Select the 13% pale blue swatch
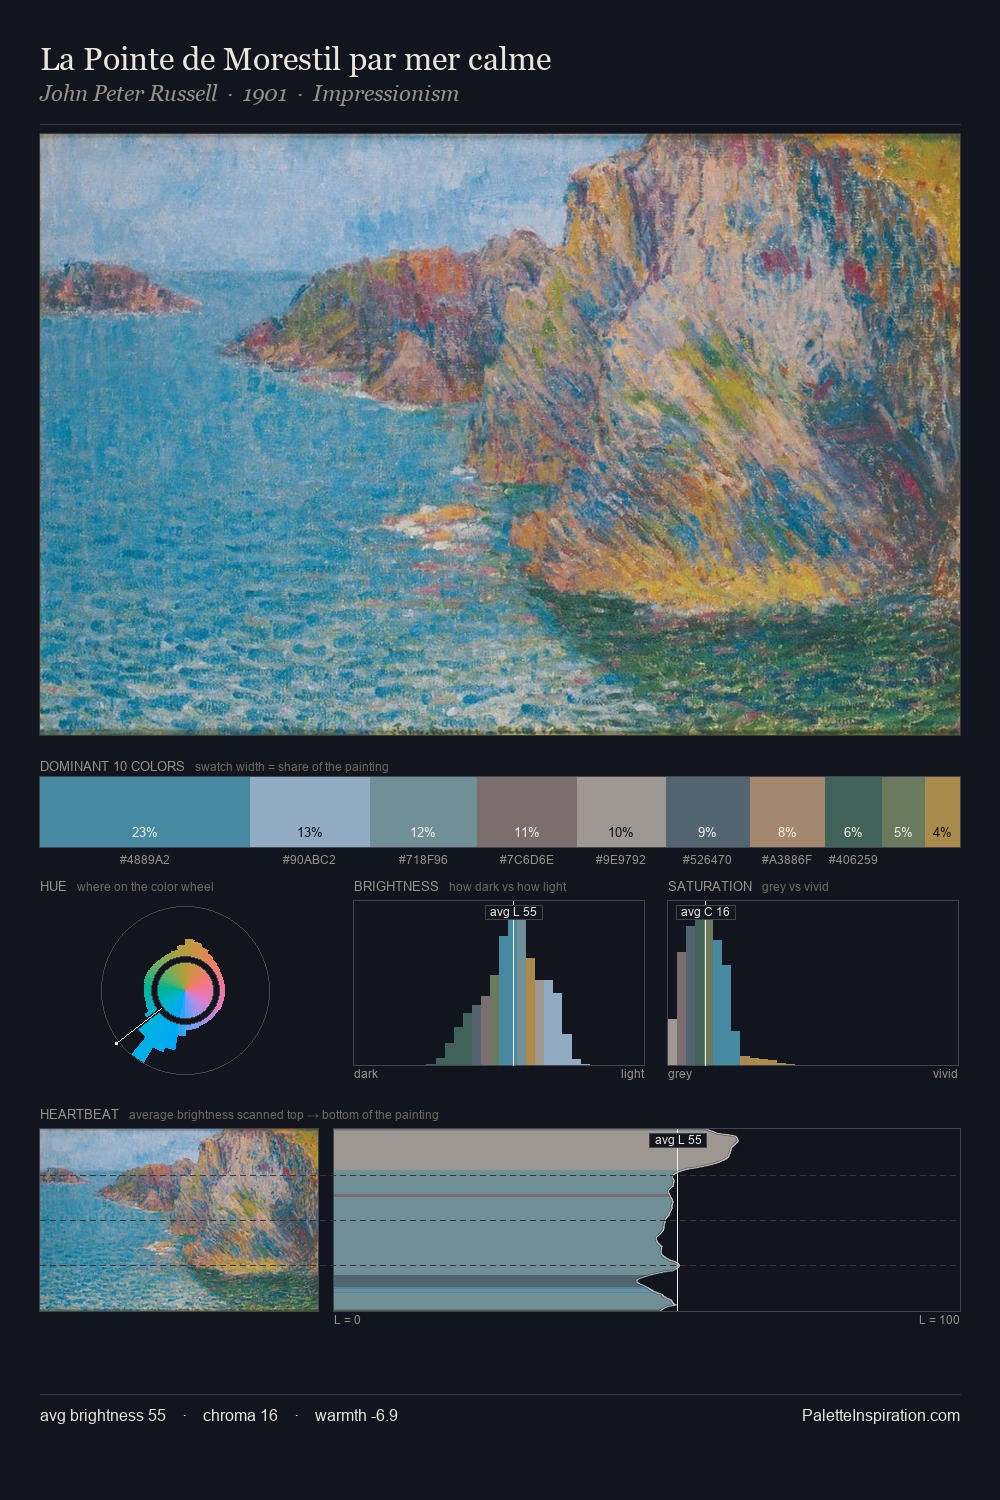The image size is (1000, 1500). [310, 812]
